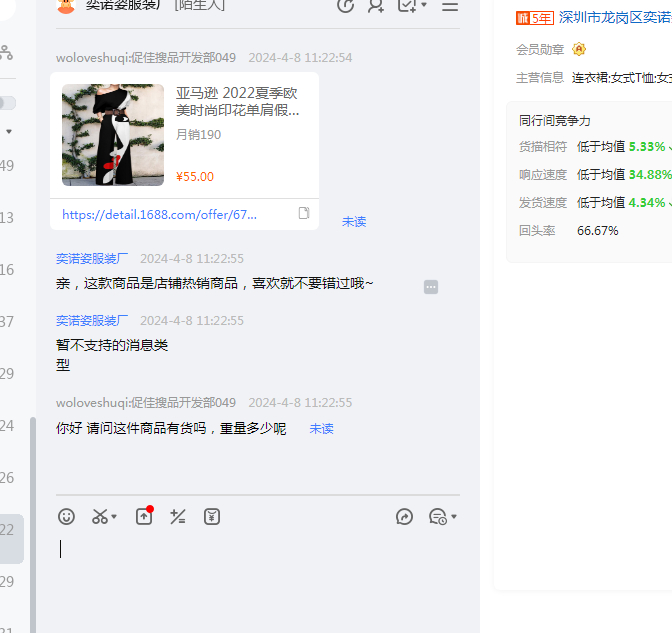Click the 诚信通 5年 badge
The image size is (672, 633).
pyautogui.click(x=535, y=18)
